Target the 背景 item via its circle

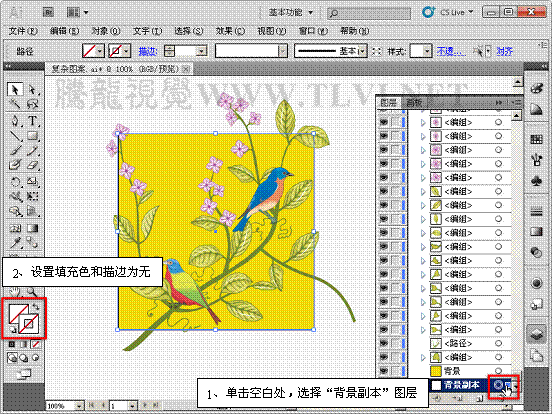pos(498,371)
